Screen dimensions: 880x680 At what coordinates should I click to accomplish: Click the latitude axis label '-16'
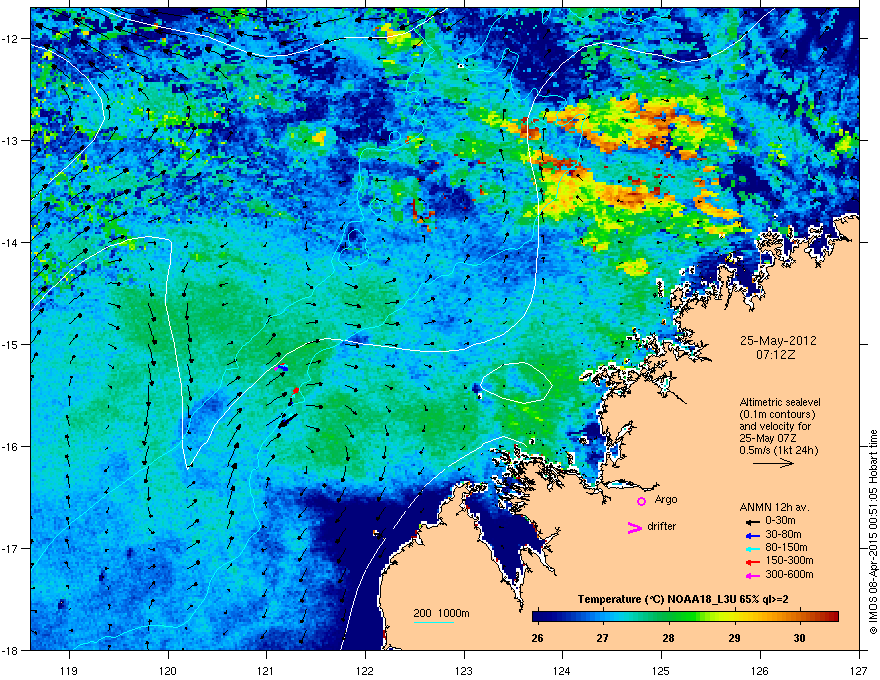pyautogui.click(x=10, y=446)
